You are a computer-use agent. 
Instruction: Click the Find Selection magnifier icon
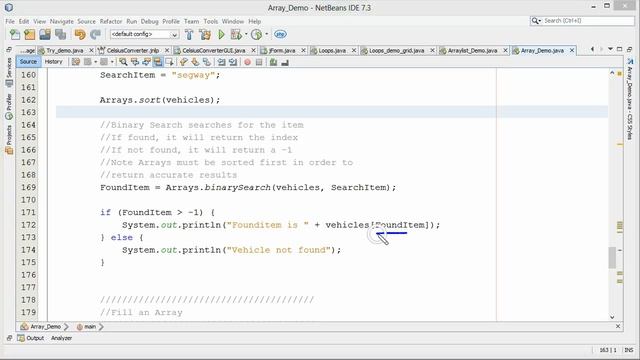pos(123,62)
